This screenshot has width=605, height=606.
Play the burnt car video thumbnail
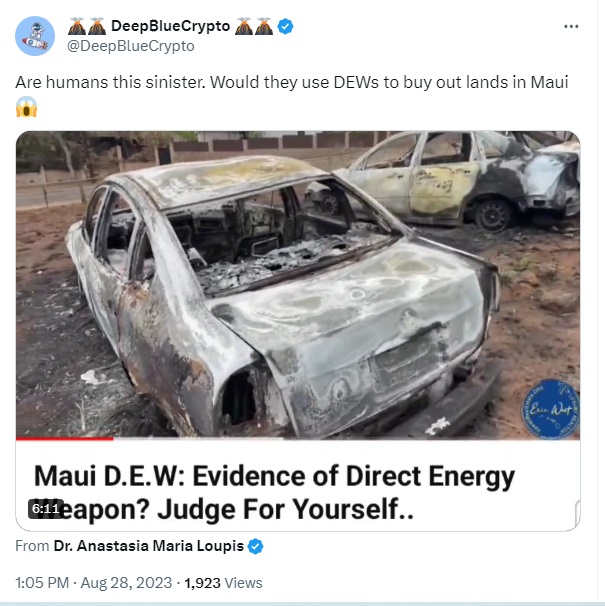coord(298,284)
